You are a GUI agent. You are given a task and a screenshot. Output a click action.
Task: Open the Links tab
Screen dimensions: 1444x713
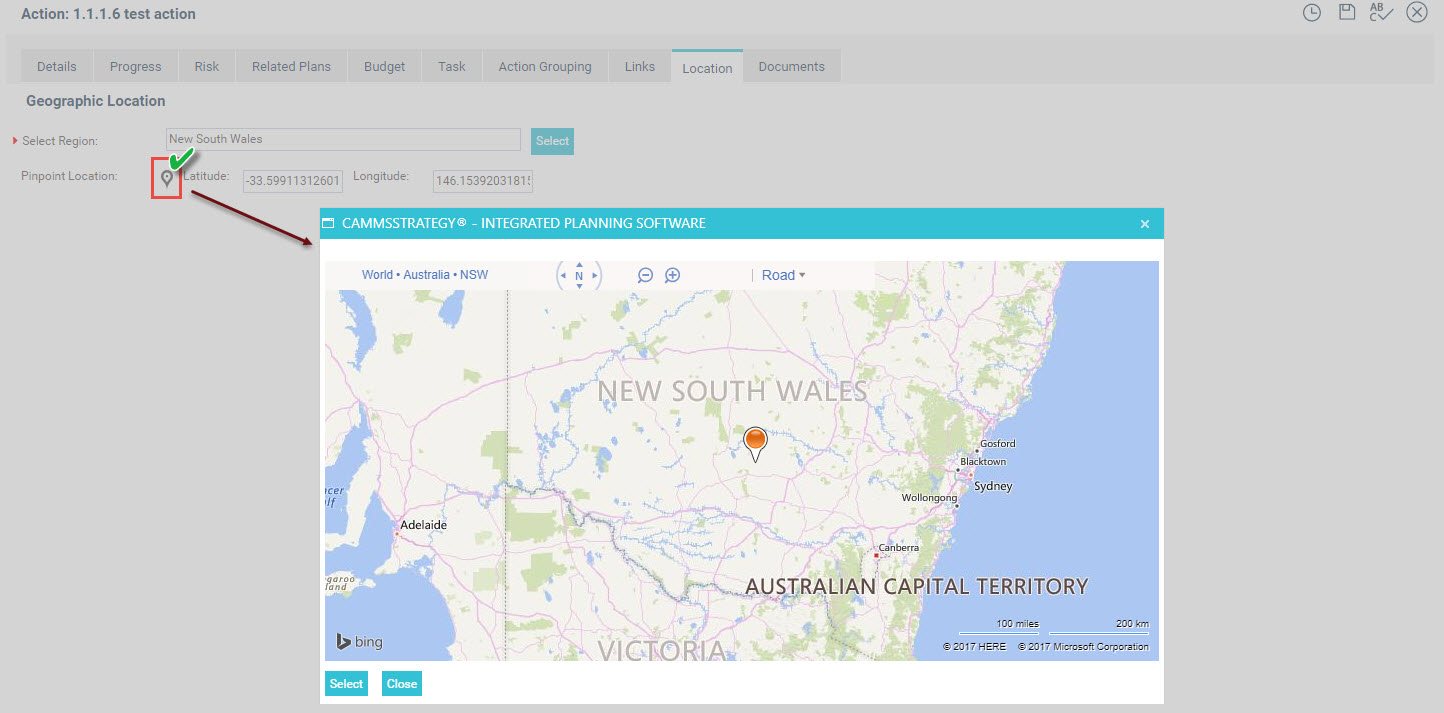point(640,66)
